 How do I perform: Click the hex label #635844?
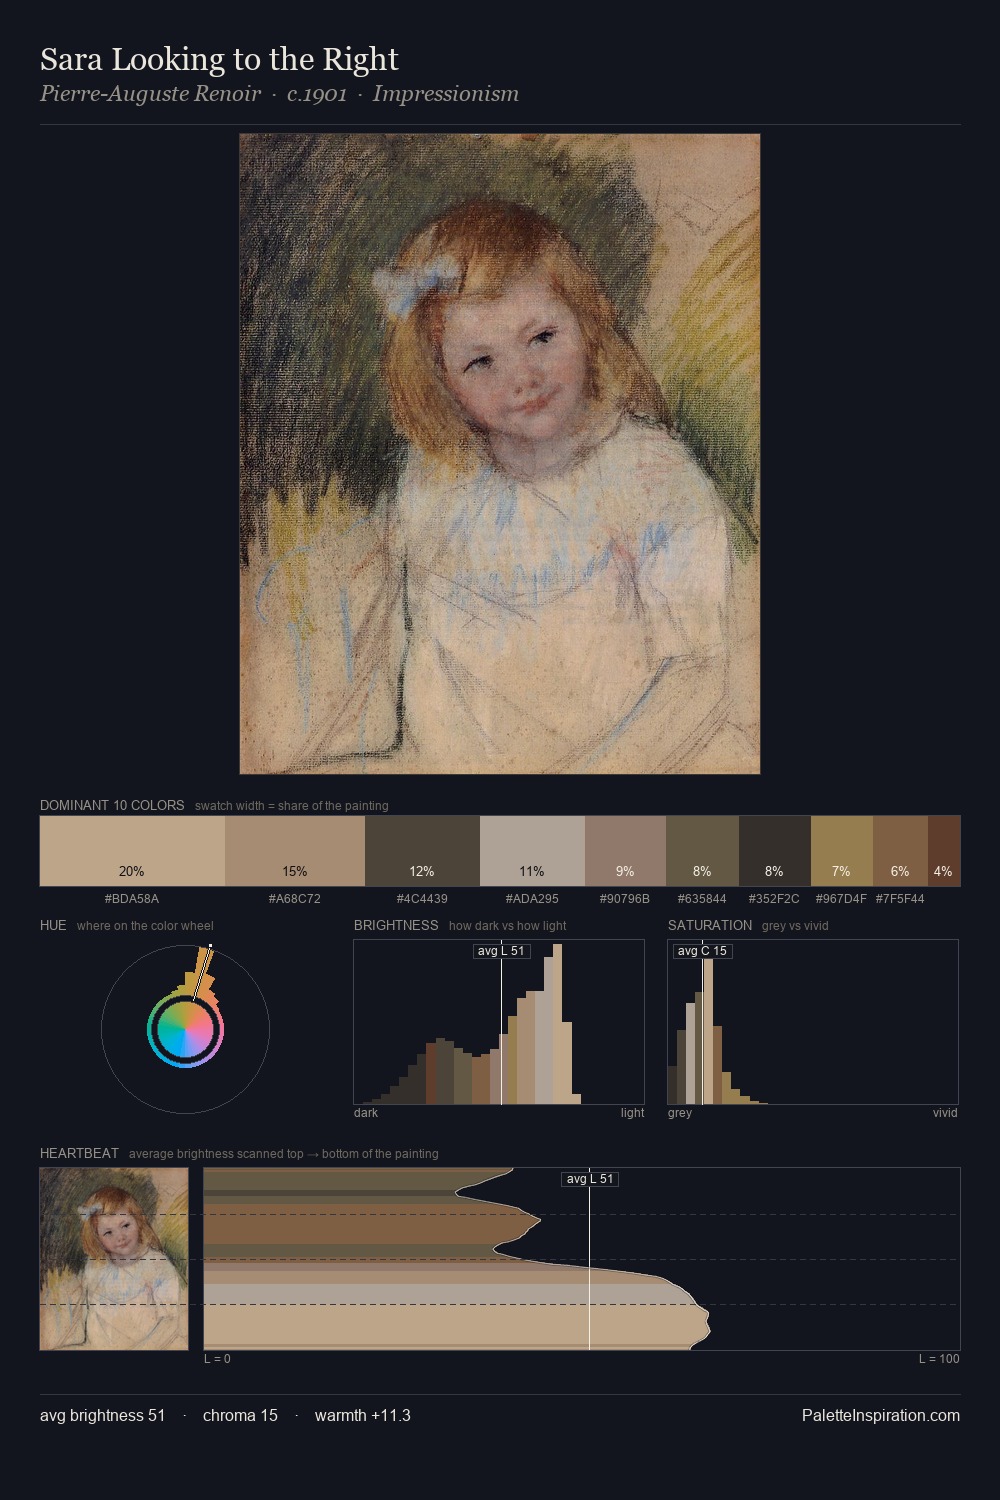702,899
